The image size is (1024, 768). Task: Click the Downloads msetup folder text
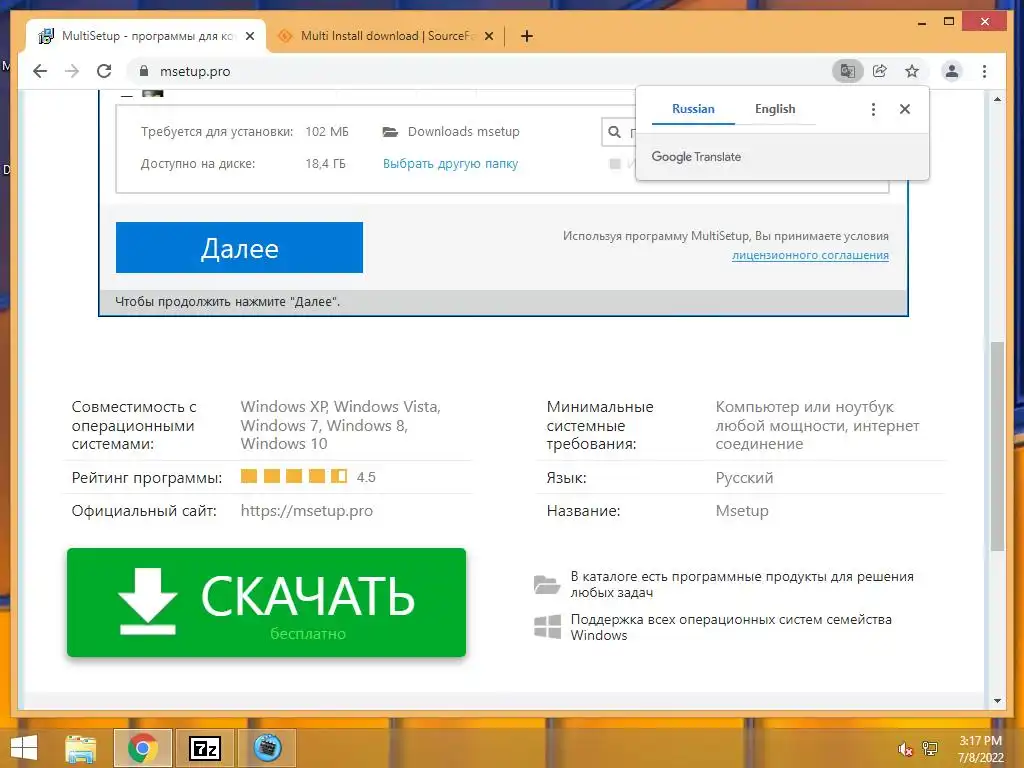(464, 132)
